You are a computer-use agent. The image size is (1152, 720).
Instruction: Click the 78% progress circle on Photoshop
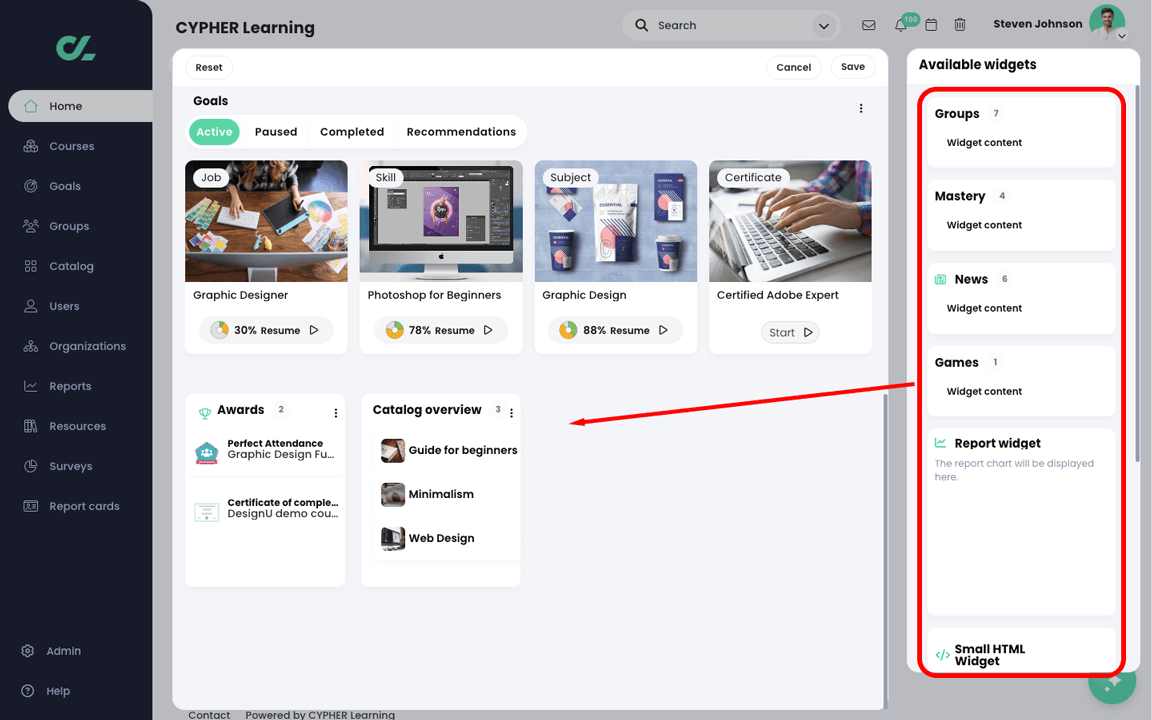393,329
